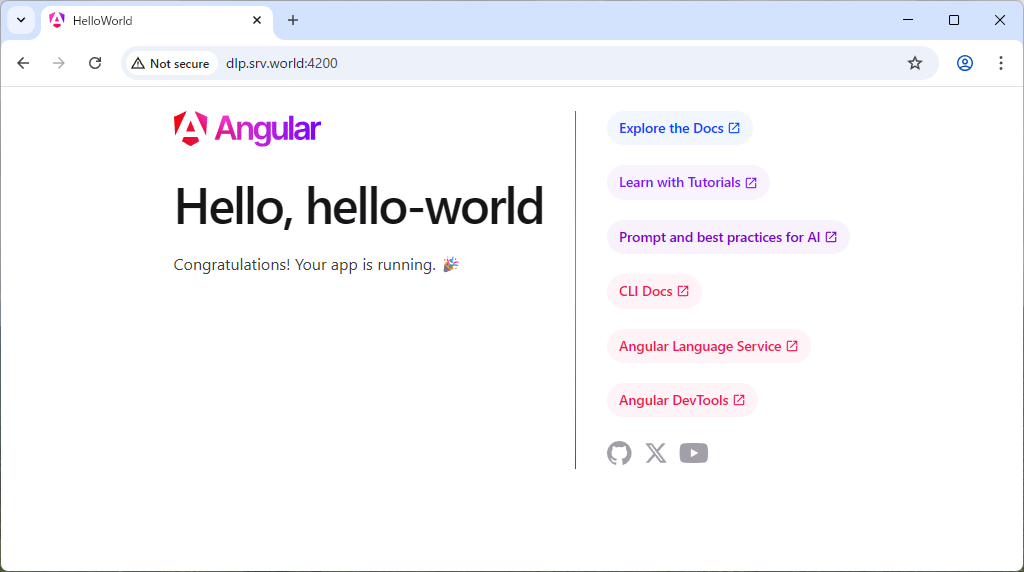The height and width of the screenshot is (572, 1024).
Task: View the Not secure site information
Action: tap(170, 63)
